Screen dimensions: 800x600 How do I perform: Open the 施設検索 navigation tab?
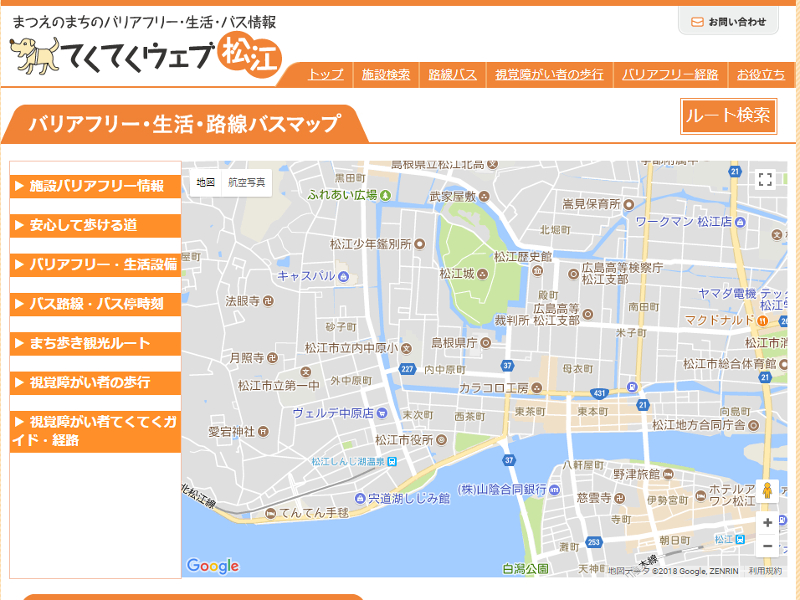click(x=386, y=75)
